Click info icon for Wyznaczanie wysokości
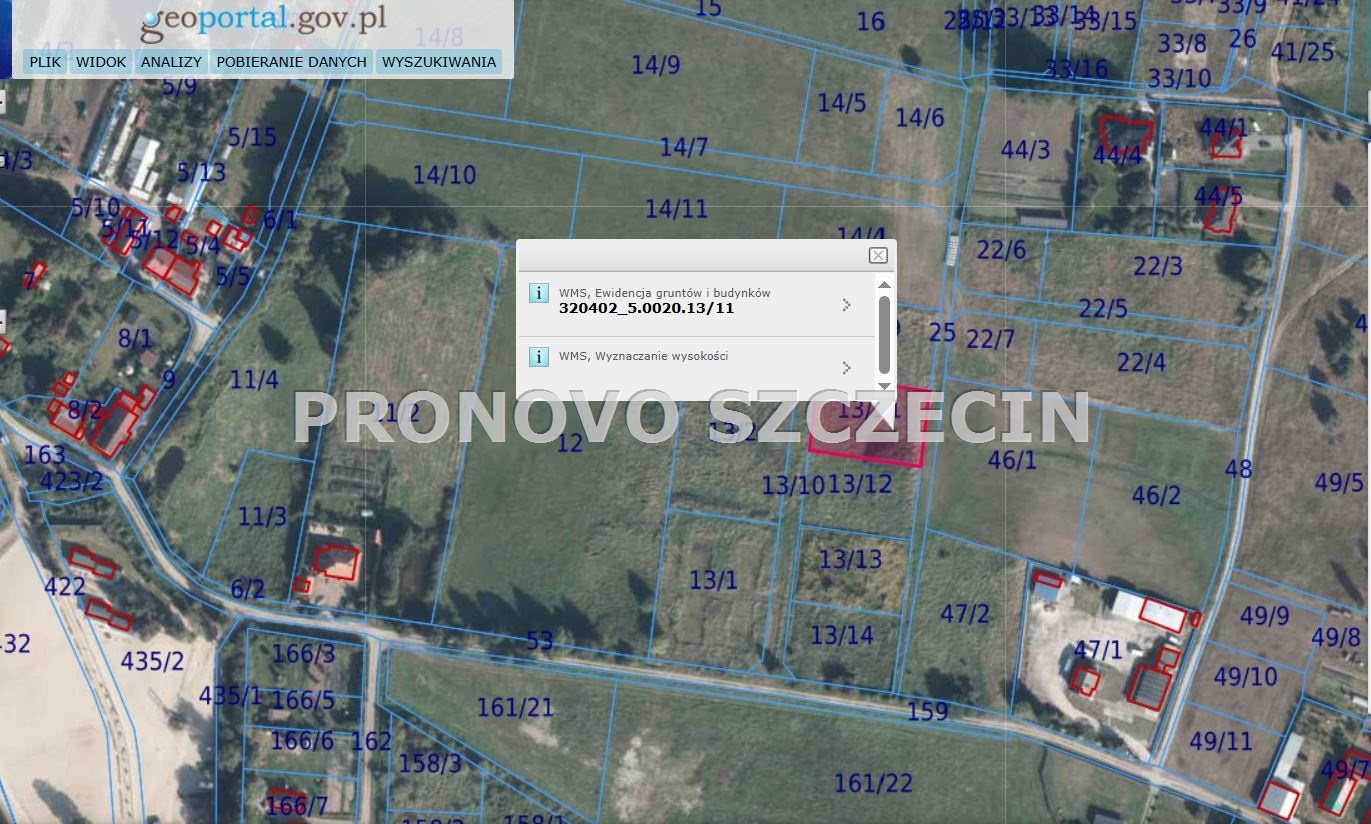This screenshot has height=824, width=1371. click(539, 357)
